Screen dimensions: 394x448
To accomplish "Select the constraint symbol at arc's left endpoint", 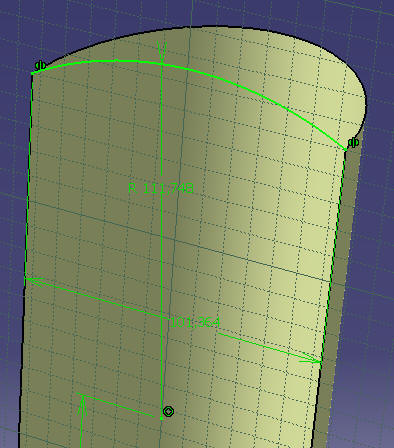I will click(x=40, y=65).
